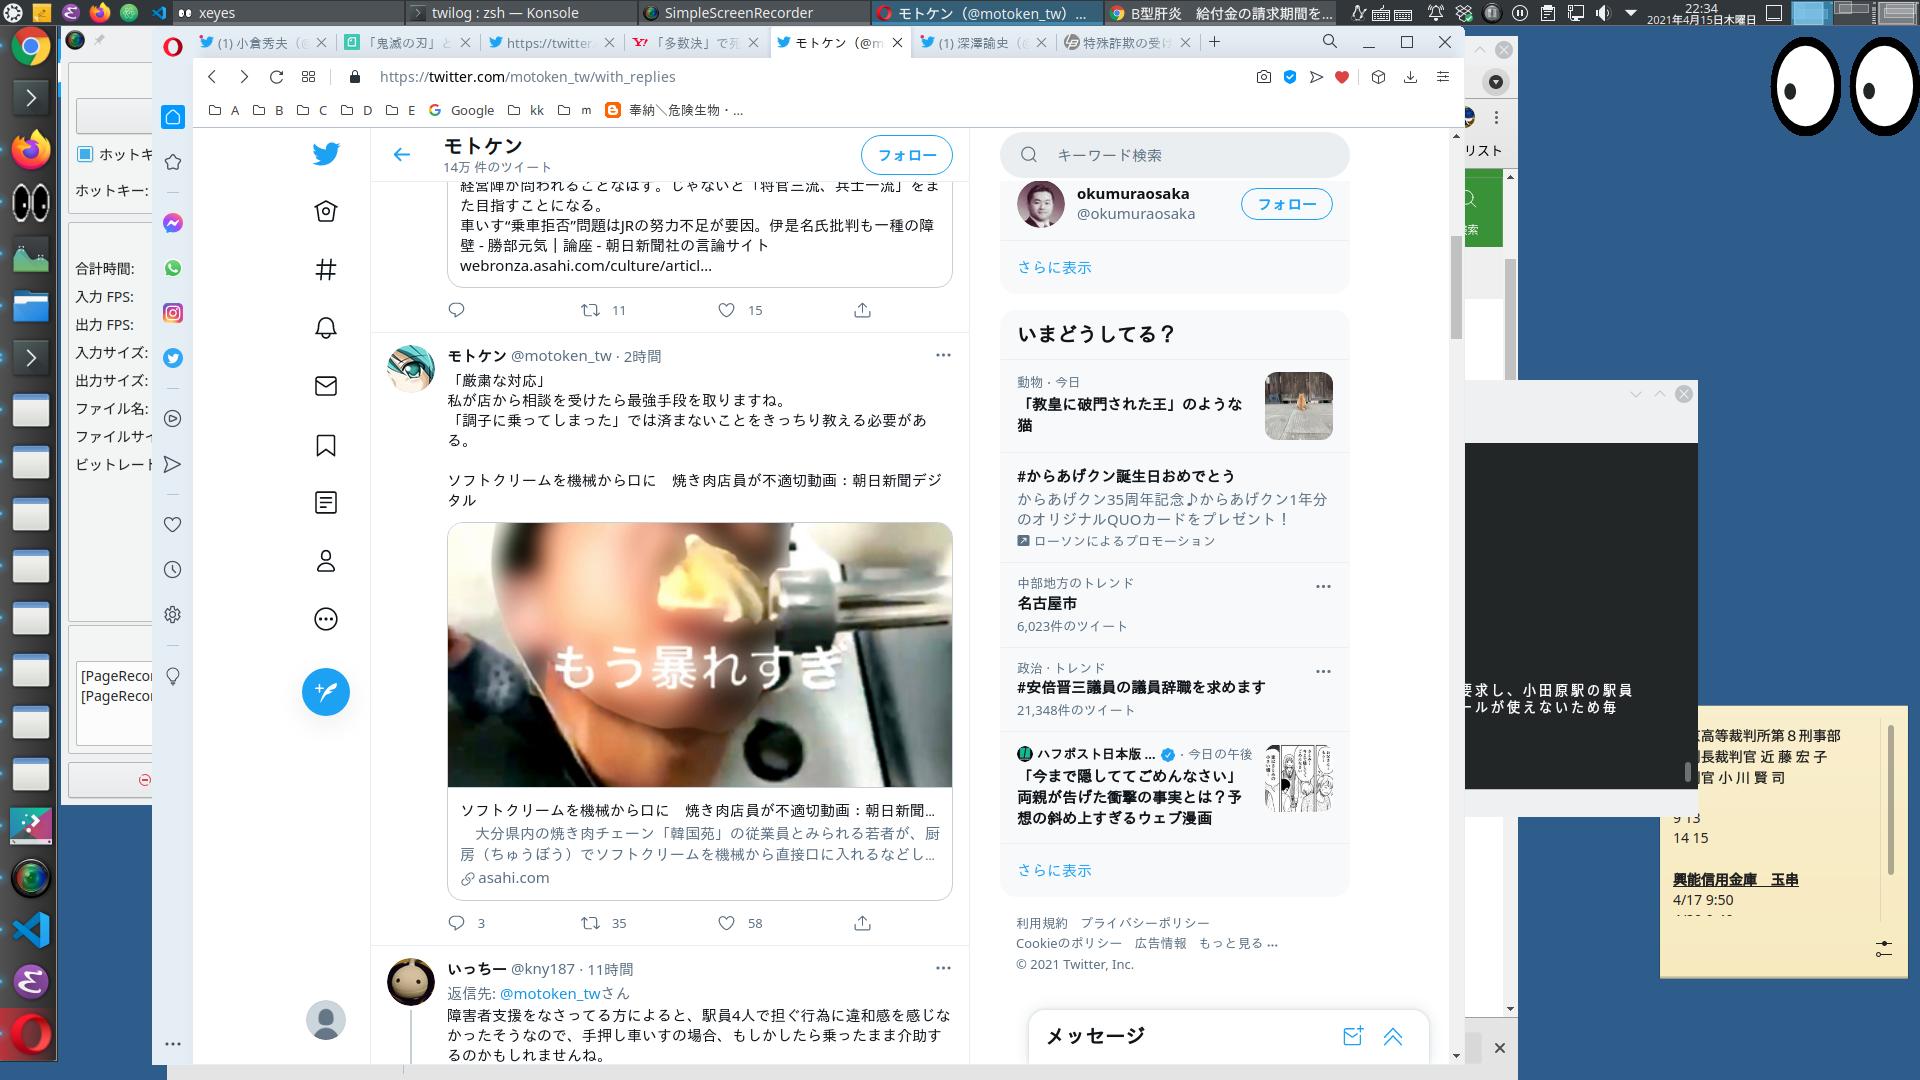Open cat thumbnail in 「教皇に破門された王」 trend
Image resolution: width=1920 pixels, height=1080 pixels.
1299,406
